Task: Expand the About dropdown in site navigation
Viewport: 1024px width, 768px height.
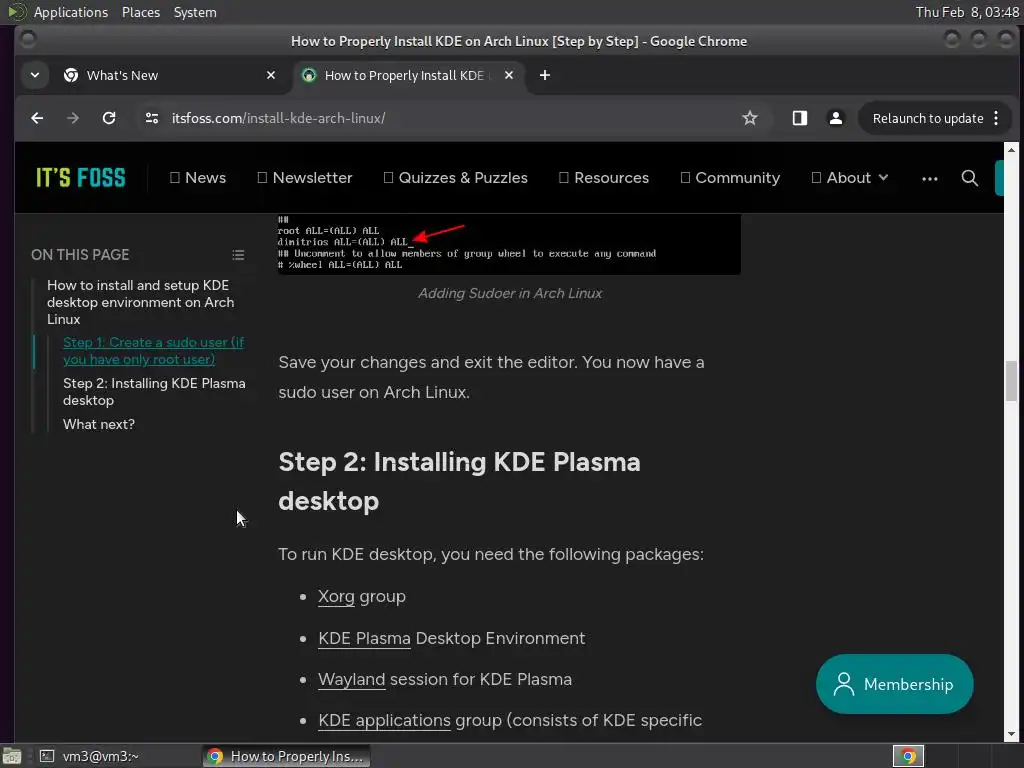Action: [850, 178]
